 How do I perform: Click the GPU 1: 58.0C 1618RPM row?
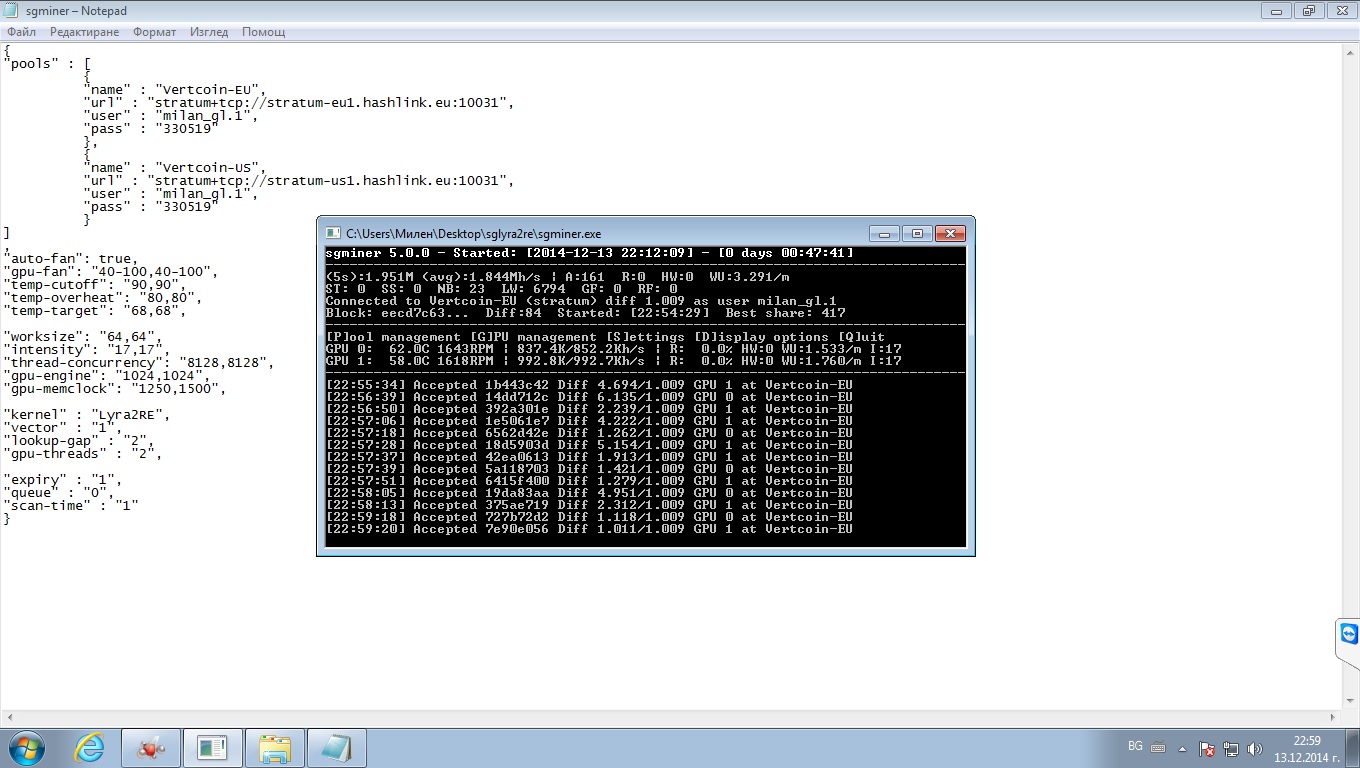point(614,361)
